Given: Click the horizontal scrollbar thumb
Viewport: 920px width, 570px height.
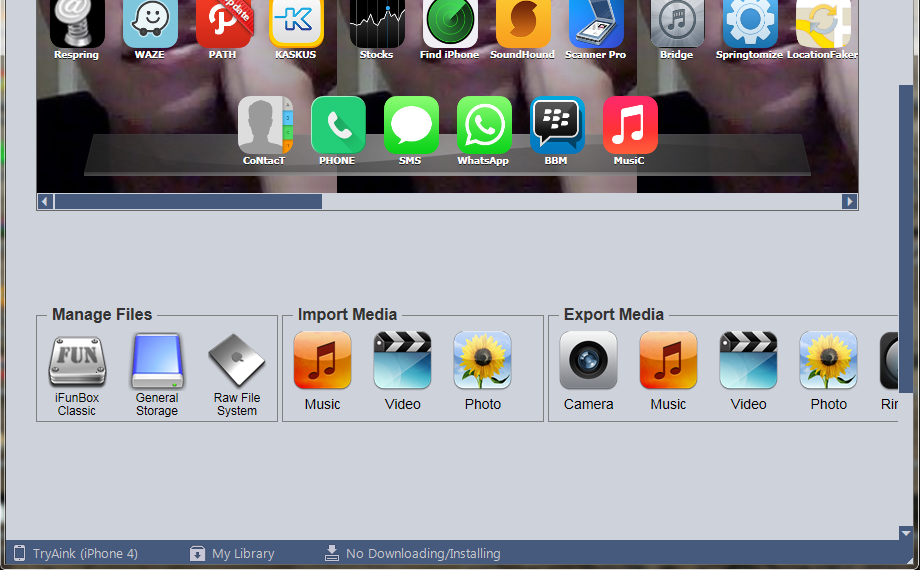Looking at the screenshot, I should tap(188, 201).
